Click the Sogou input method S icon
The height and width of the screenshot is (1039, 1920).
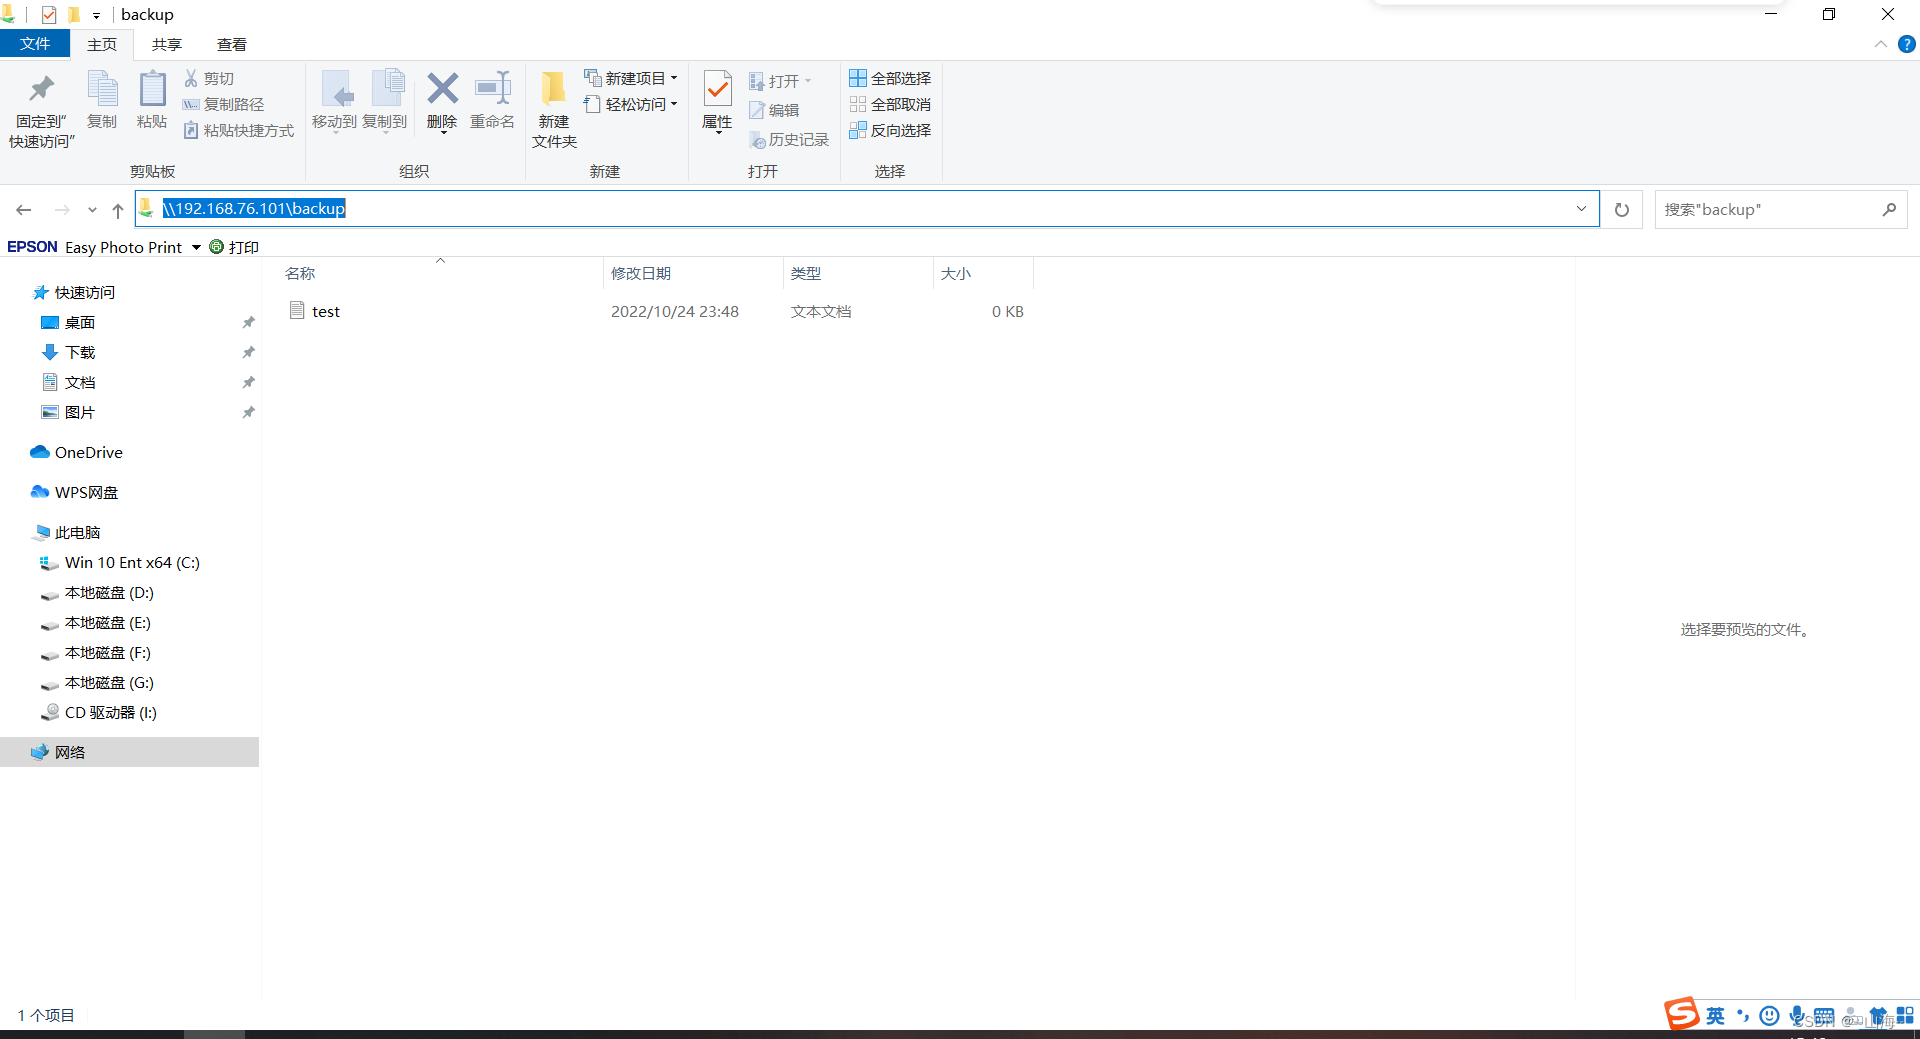point(1681,1013)
